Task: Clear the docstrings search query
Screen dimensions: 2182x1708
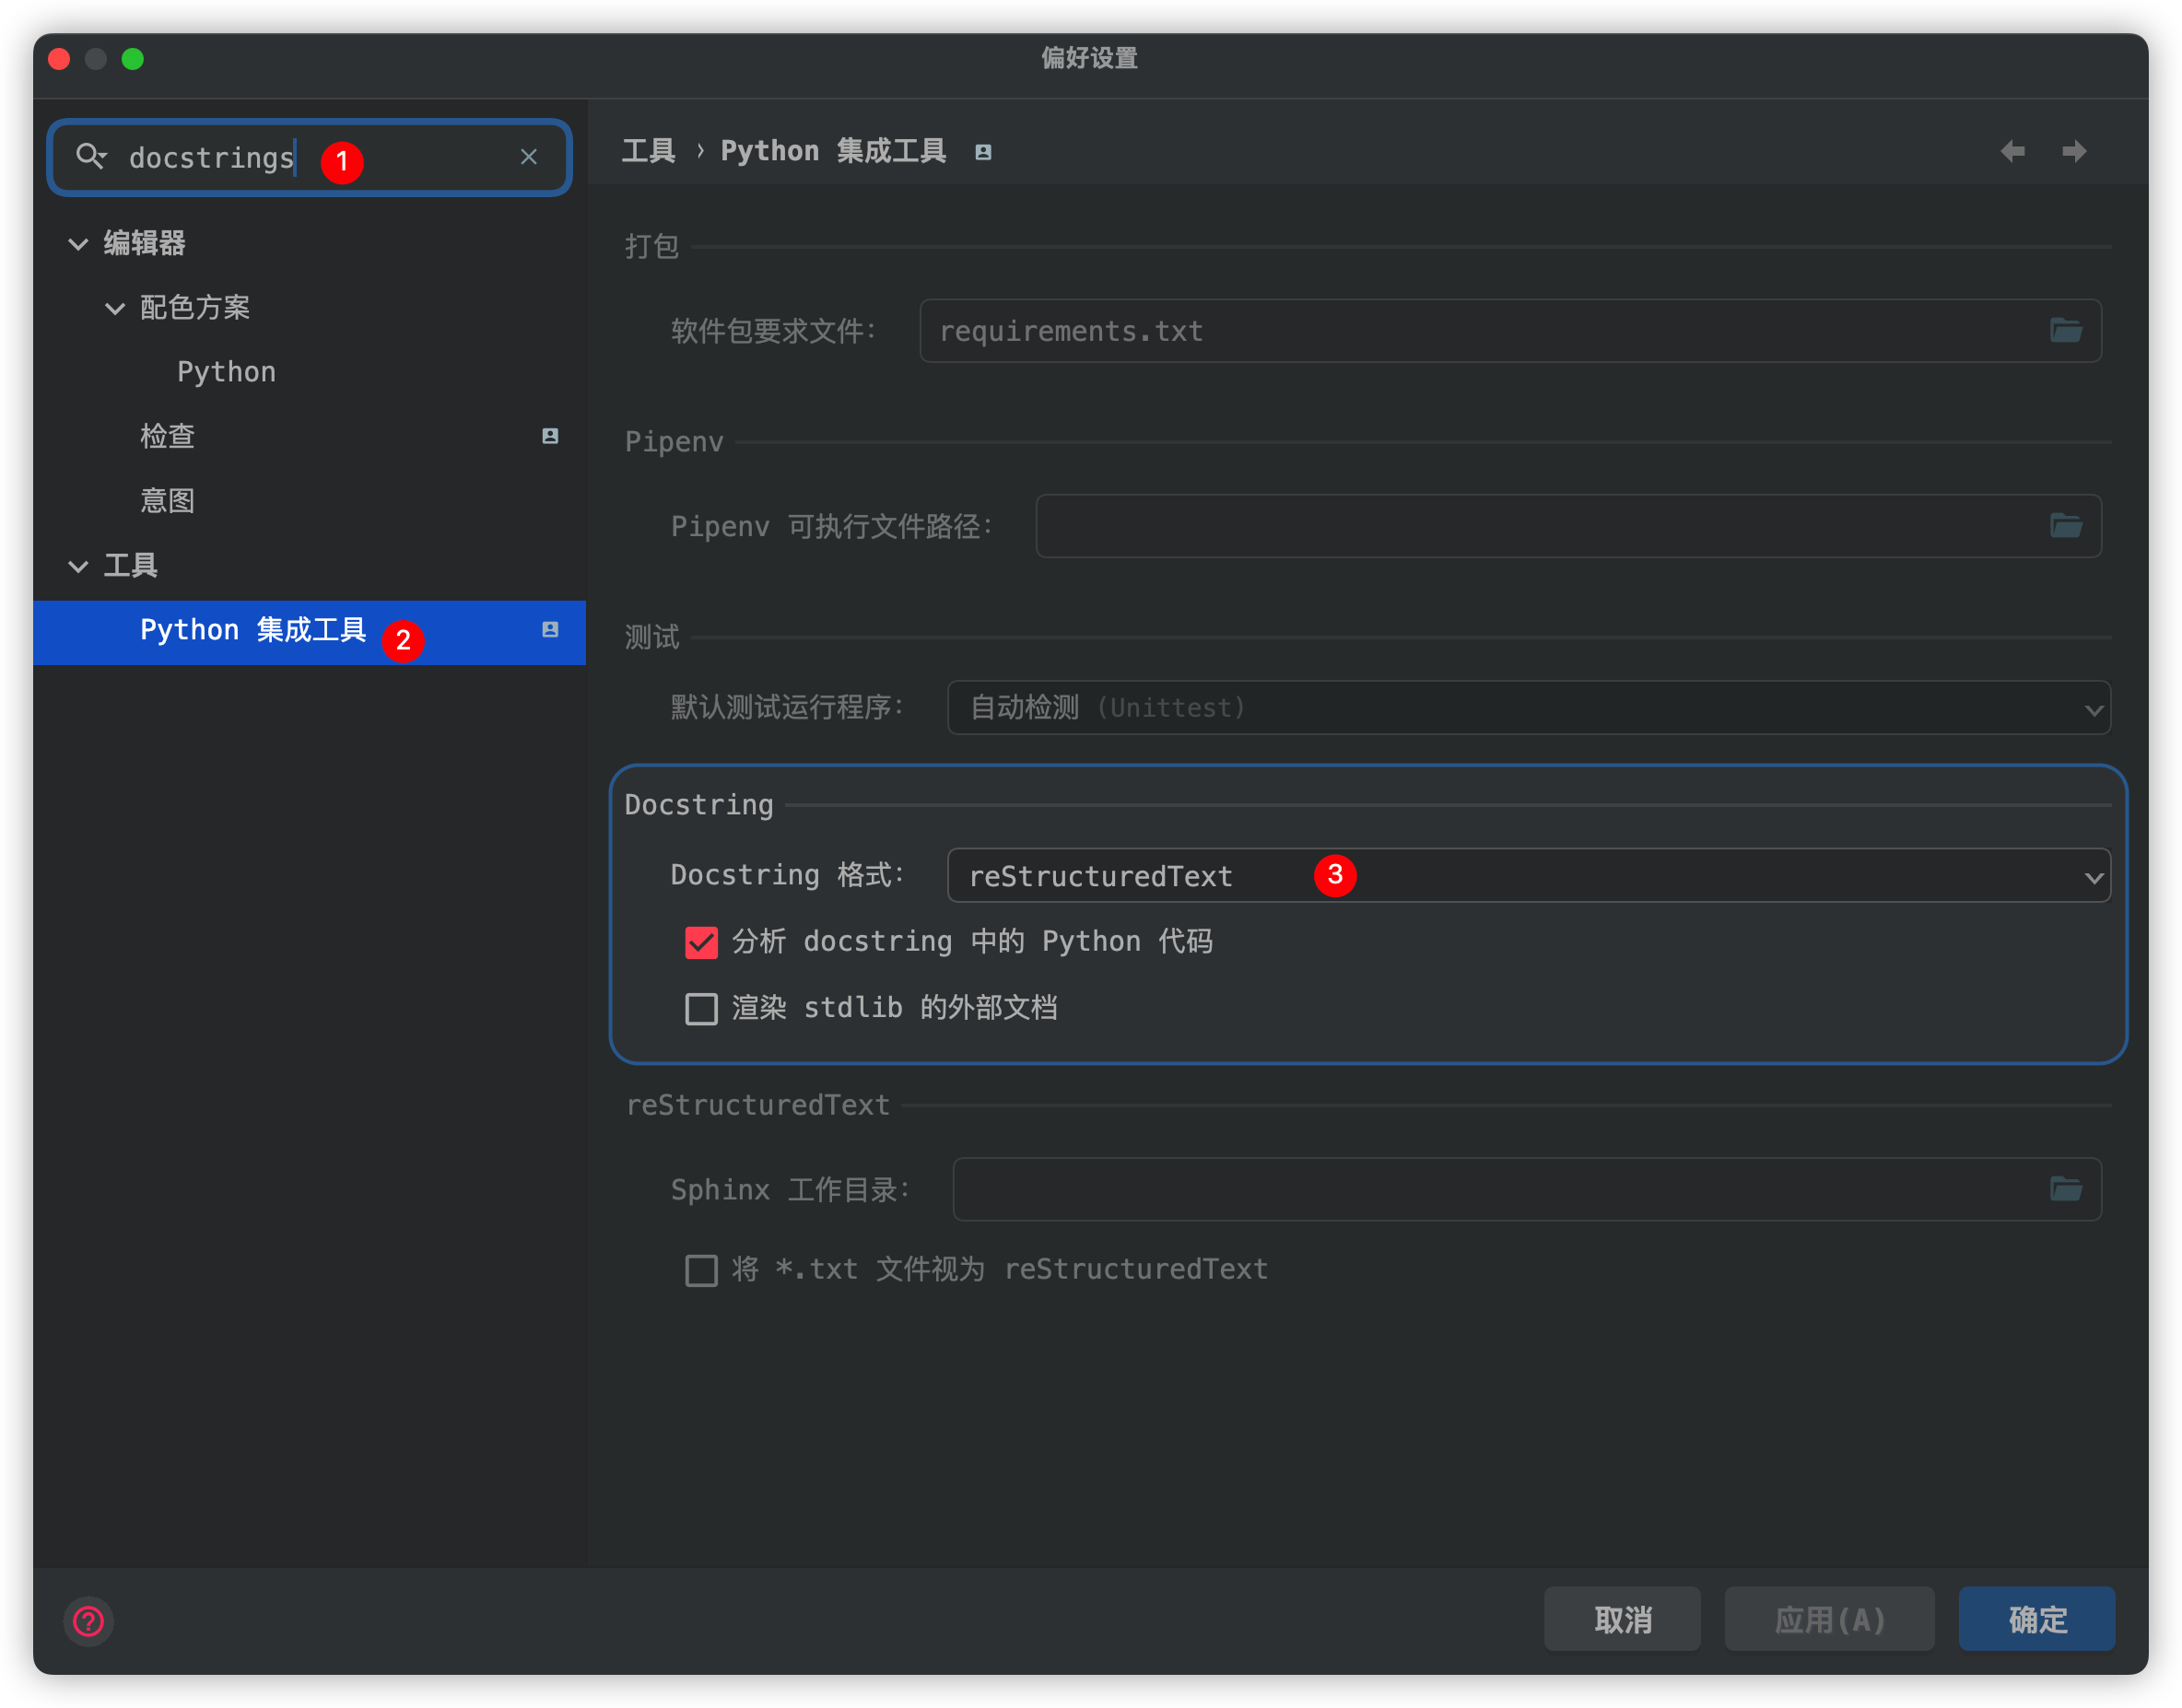Action: [x=529, y=157]
